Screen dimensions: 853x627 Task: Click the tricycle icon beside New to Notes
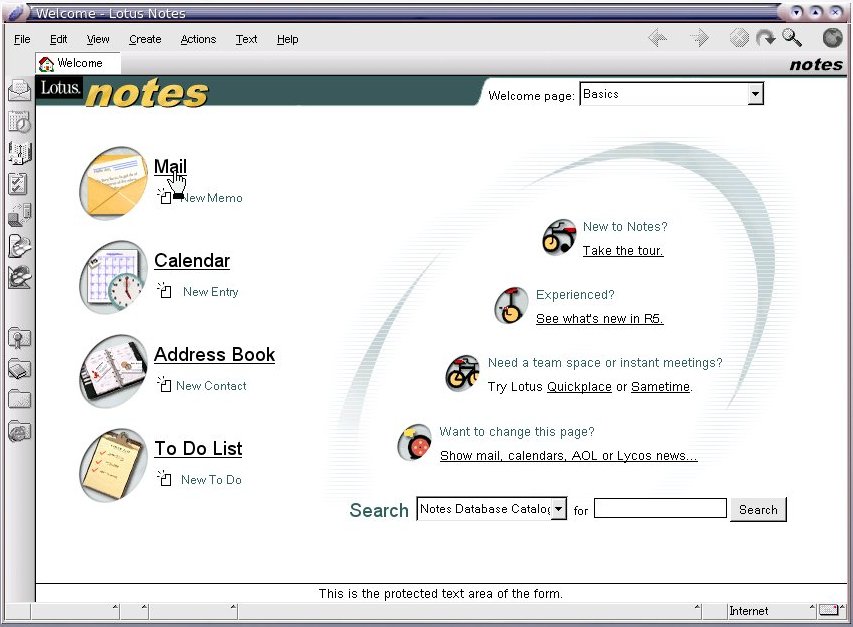point(559,238)
